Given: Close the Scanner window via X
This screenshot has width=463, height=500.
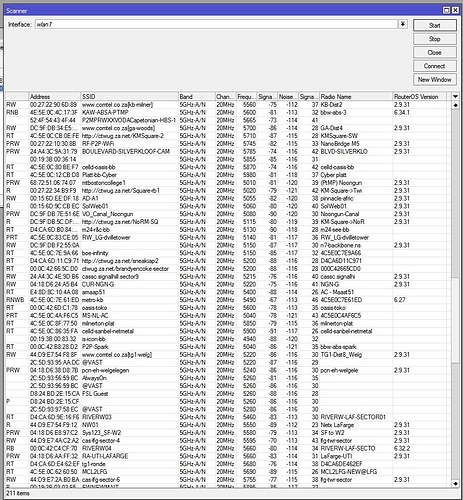Looking at the screenshot, I should point(455,11).
